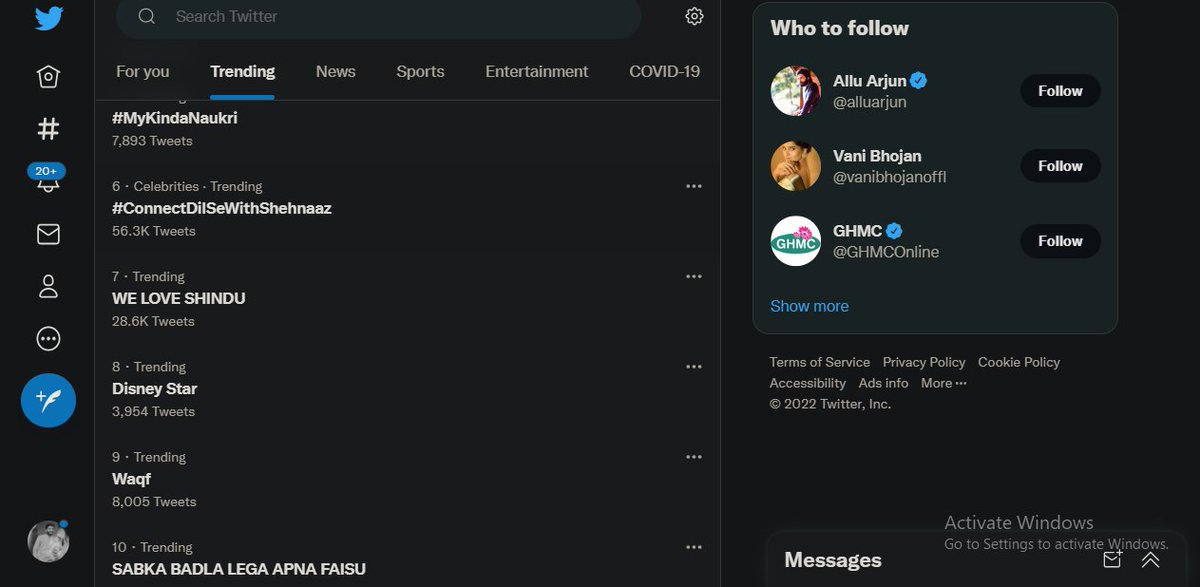Switch to the COVID-19 tab

click(x=664, y=71)
